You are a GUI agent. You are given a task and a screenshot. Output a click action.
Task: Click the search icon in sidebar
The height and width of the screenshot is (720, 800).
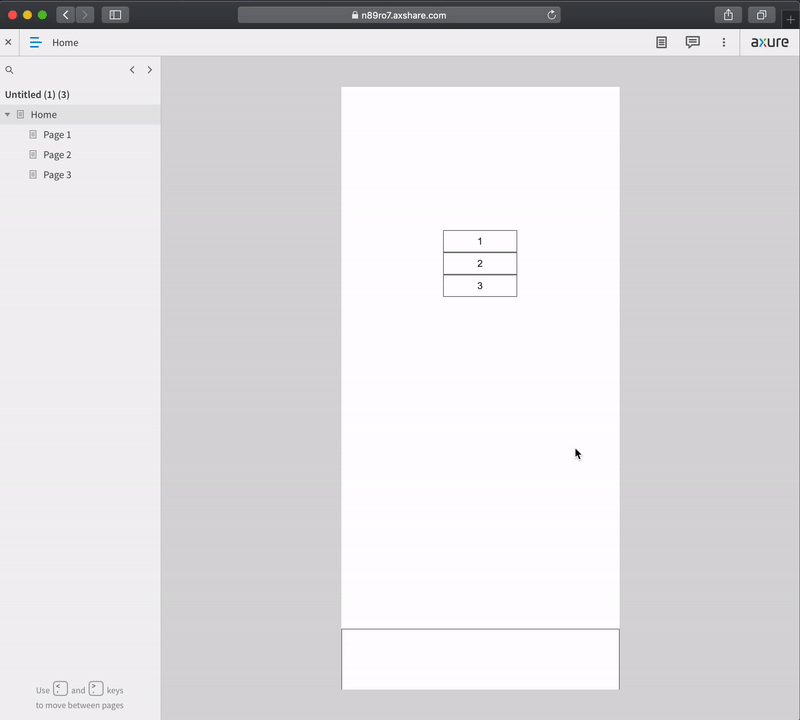coord(10,70)
